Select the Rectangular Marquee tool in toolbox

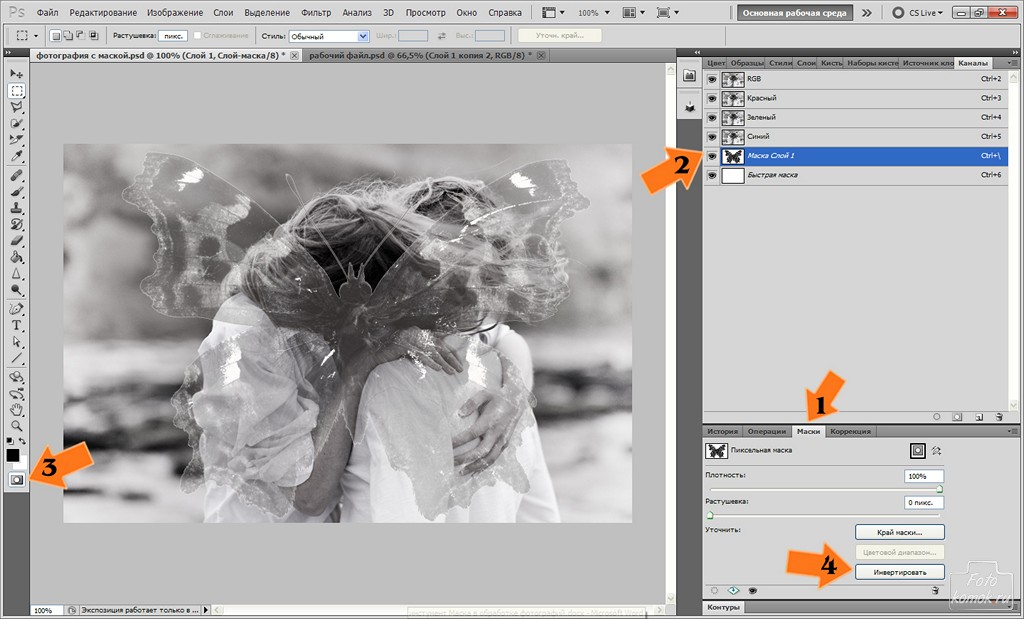(17, 90)
